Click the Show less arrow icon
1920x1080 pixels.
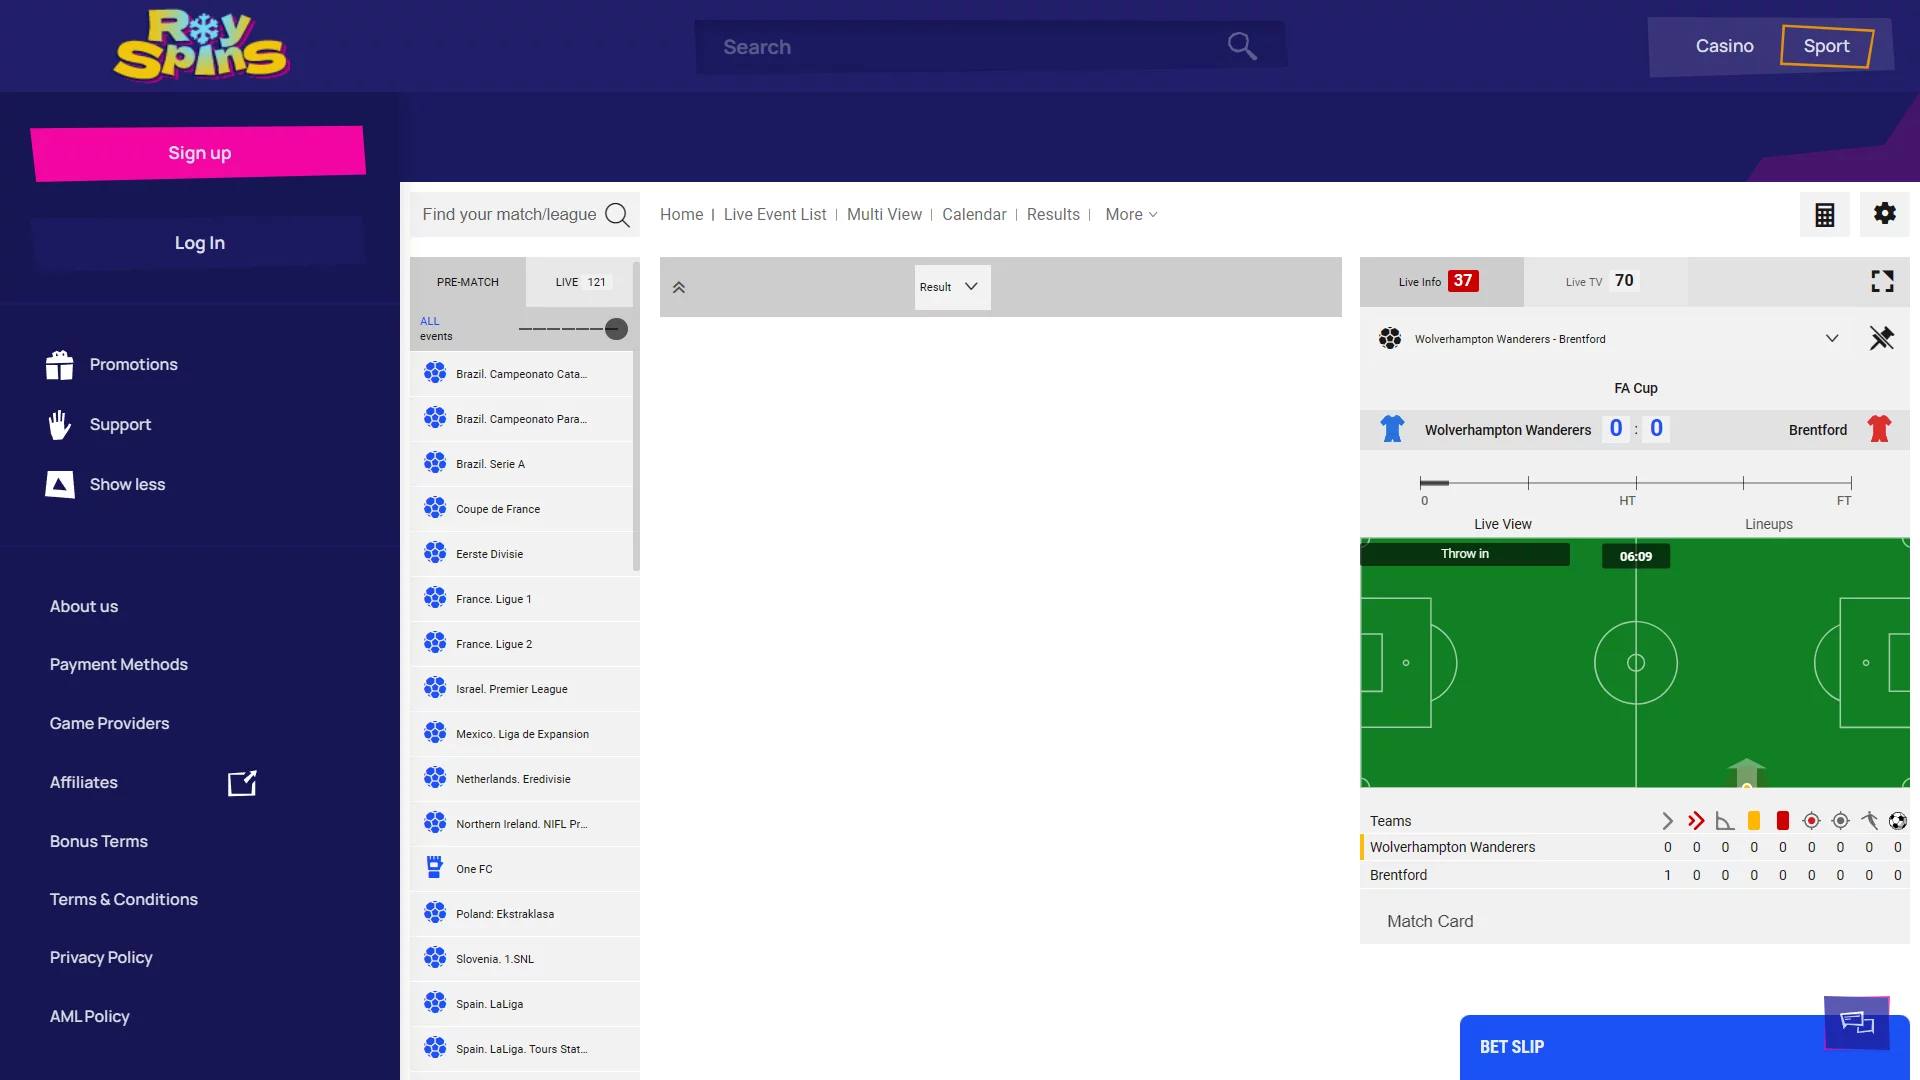click(x=60, y=485)
